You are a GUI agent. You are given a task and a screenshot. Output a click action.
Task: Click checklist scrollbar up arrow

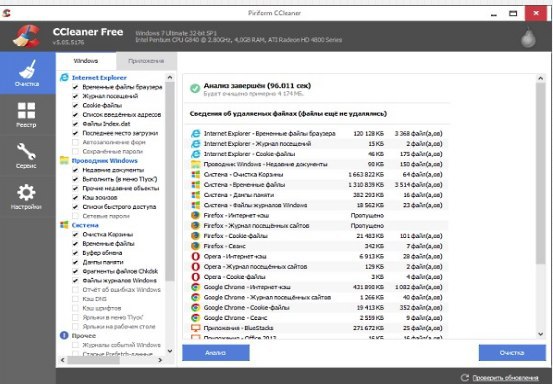(170, 77)
